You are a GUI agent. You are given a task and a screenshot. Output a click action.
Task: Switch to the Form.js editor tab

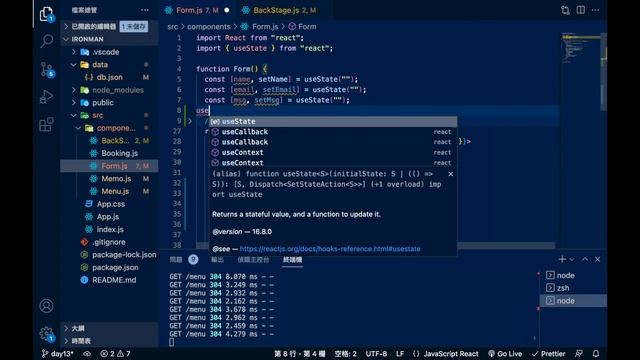197,10
